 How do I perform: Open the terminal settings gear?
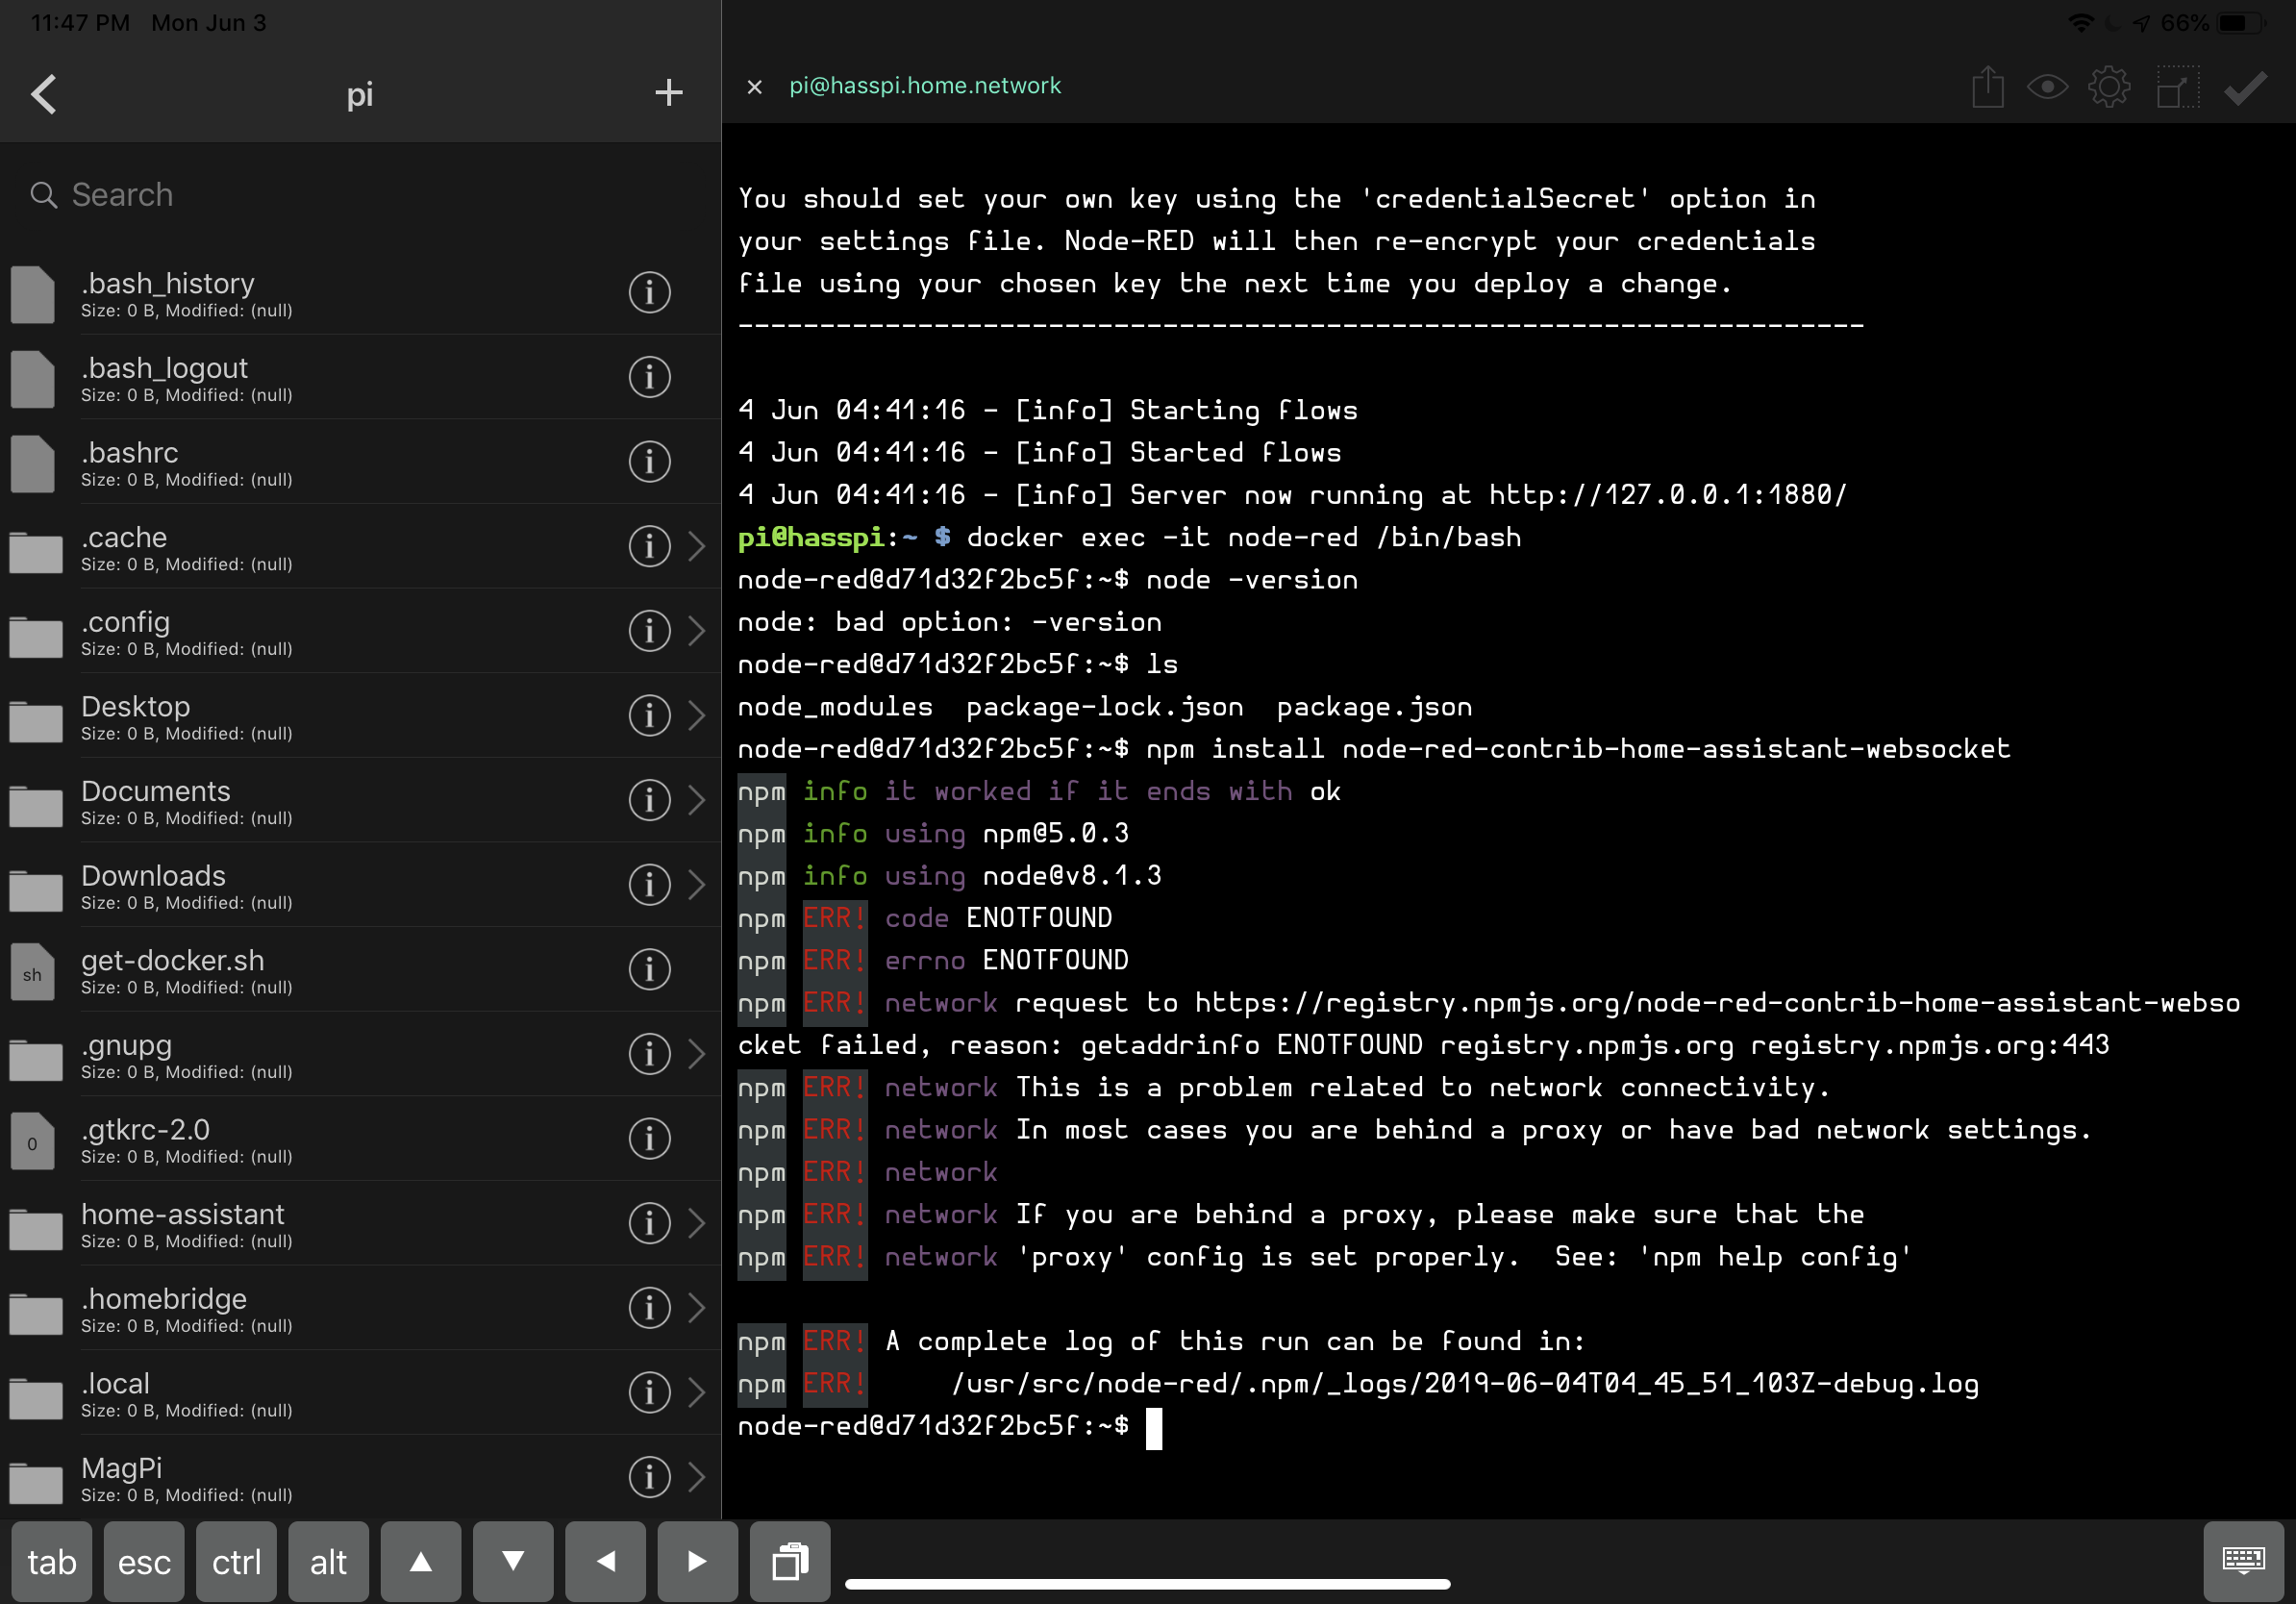[2109, 88]
